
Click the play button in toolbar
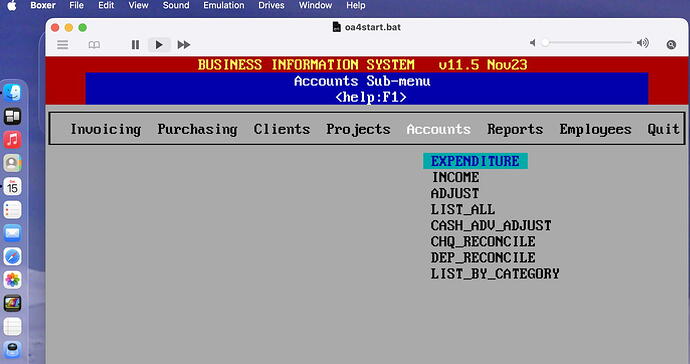(159, 45)
